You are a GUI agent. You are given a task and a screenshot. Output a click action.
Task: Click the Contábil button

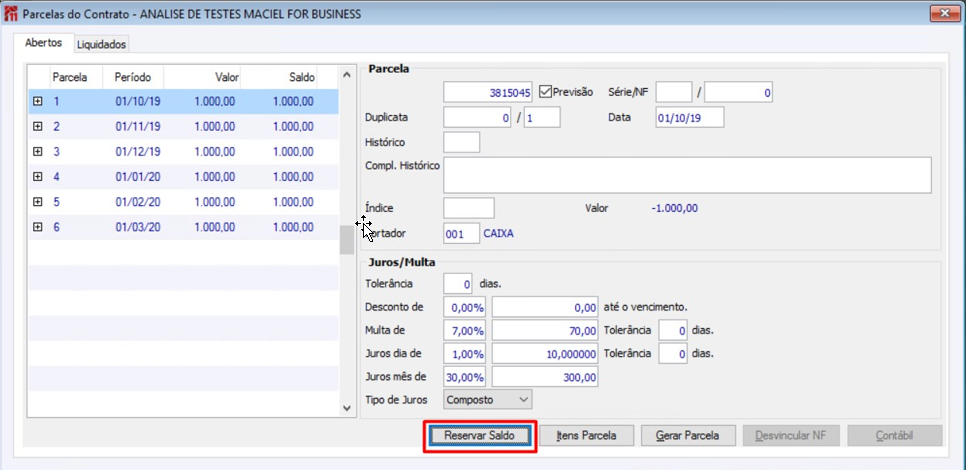pos(895,435)
